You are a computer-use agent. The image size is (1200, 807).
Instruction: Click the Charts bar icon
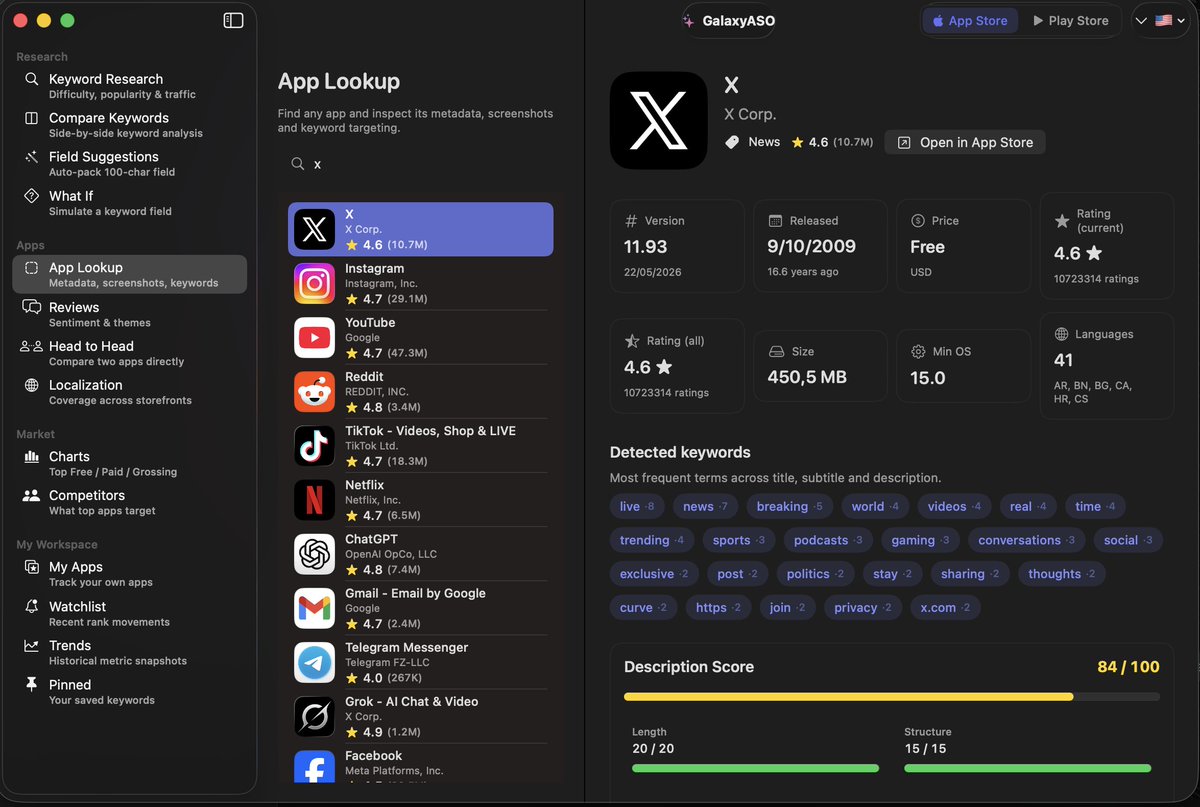(31, 457)
